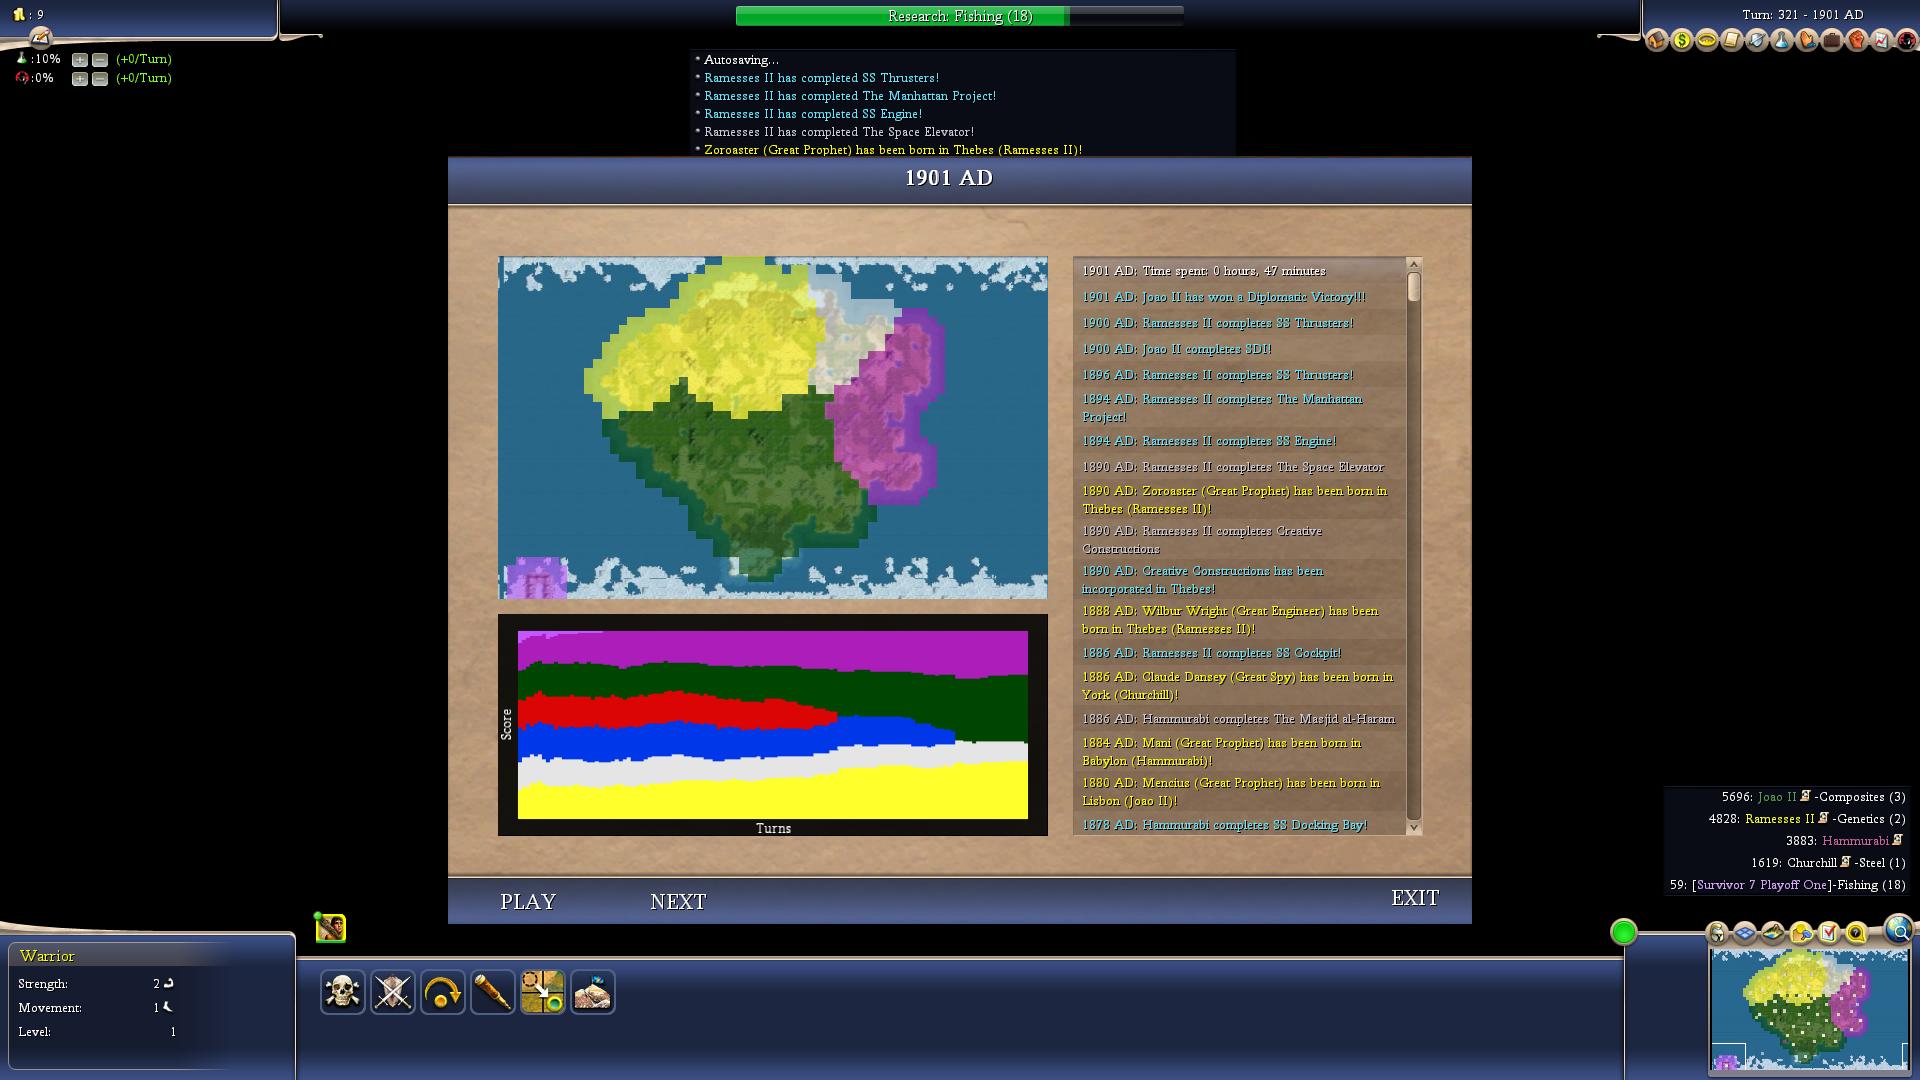
Task: Click the Research: Fishing progress bar
Action: point(960,16)
